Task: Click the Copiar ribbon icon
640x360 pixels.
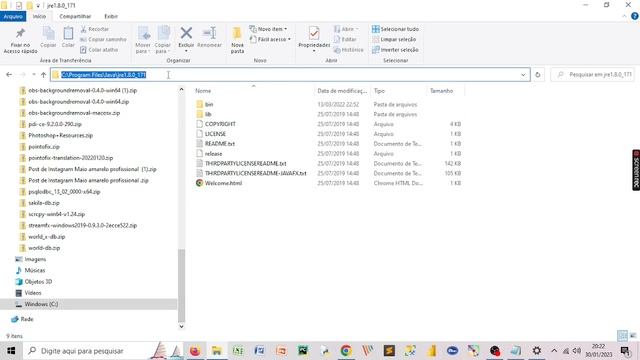Action: click(48, 33)
